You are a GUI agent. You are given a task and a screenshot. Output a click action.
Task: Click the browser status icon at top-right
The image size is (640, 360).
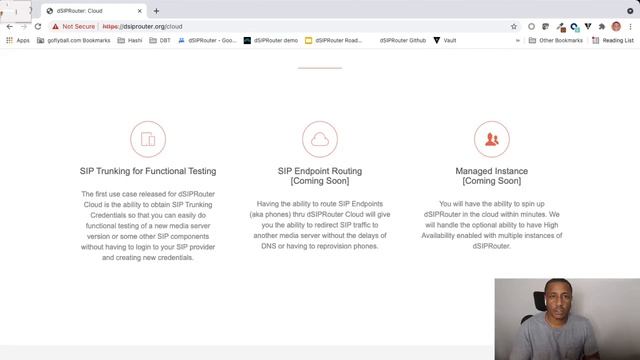[630, 11]
